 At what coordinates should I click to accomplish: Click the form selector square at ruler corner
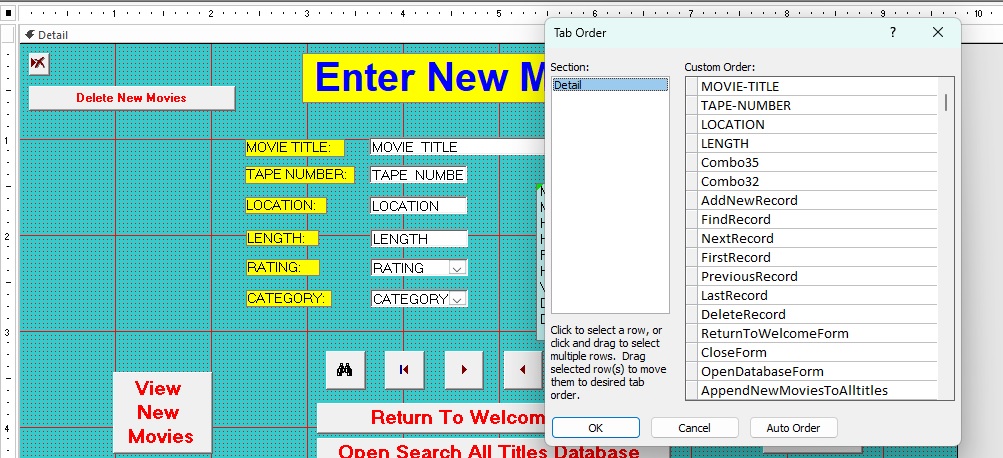9,13
